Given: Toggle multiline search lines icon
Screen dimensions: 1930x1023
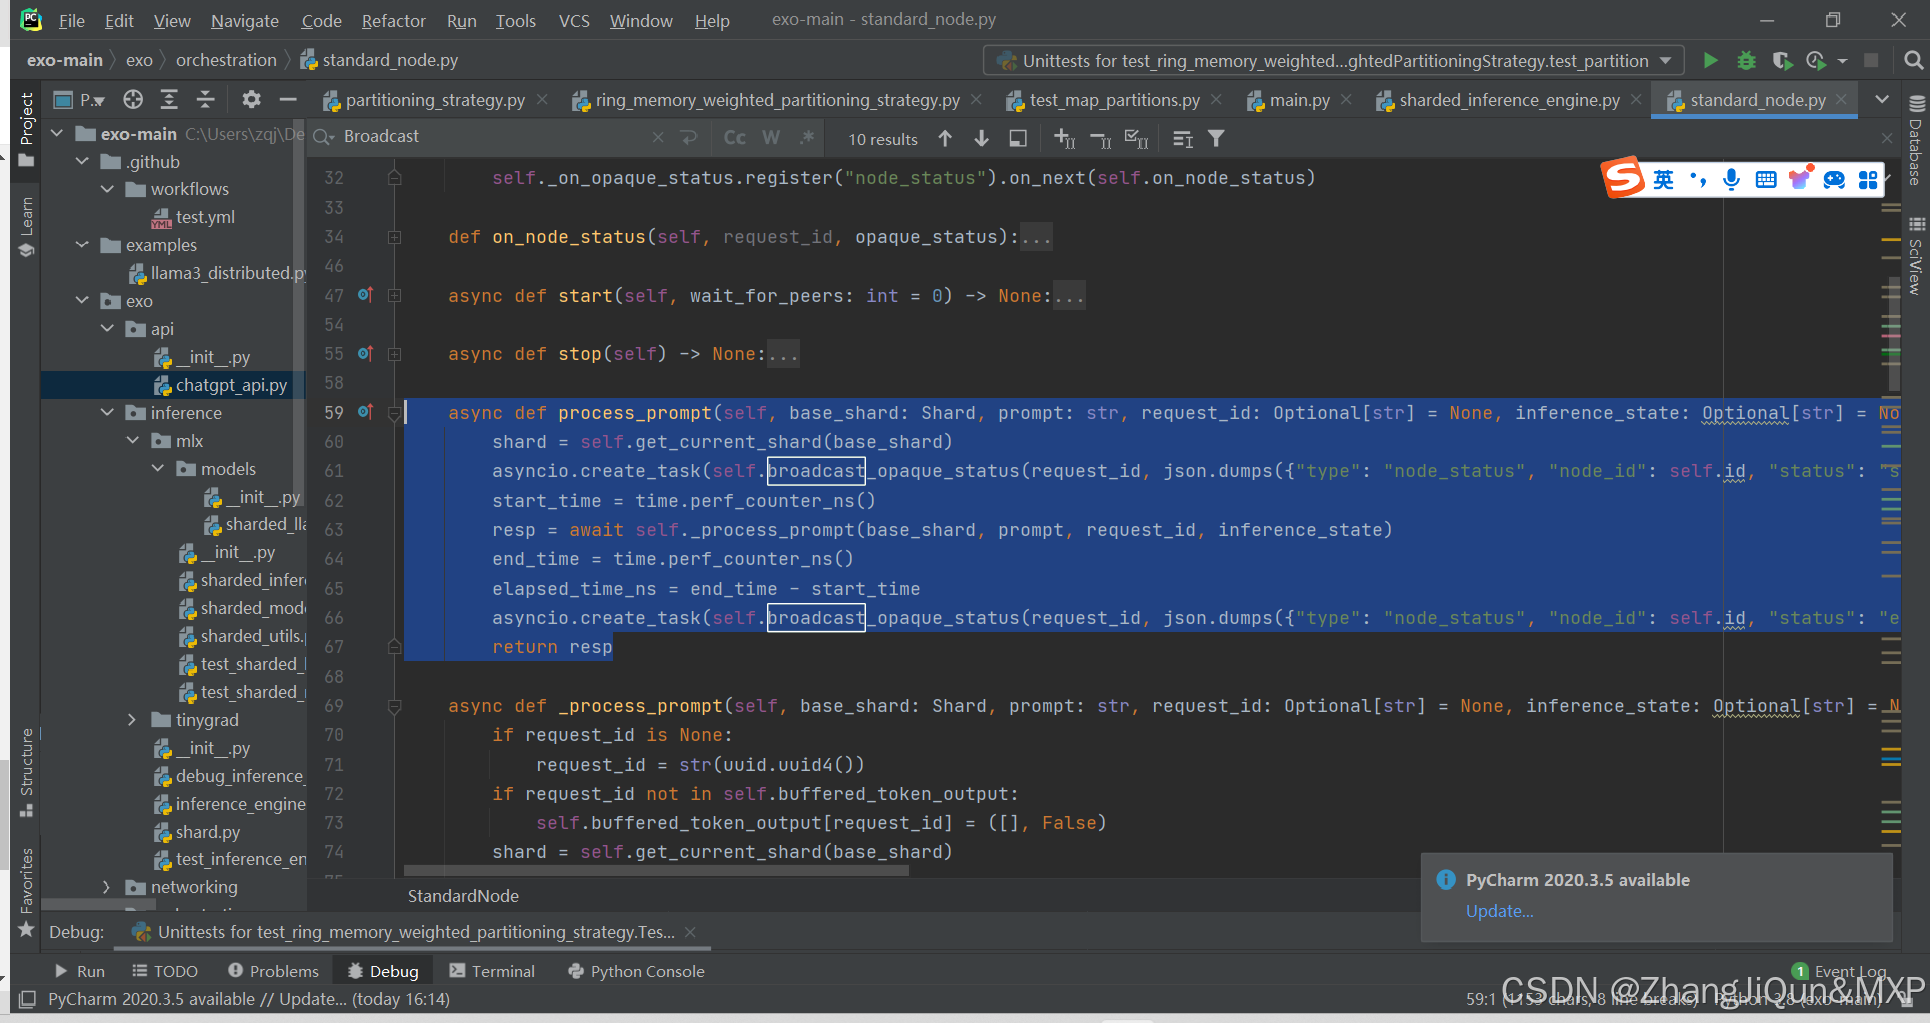Looking at the screenshot, I should pyautogui.click(x=1182, y=138).
